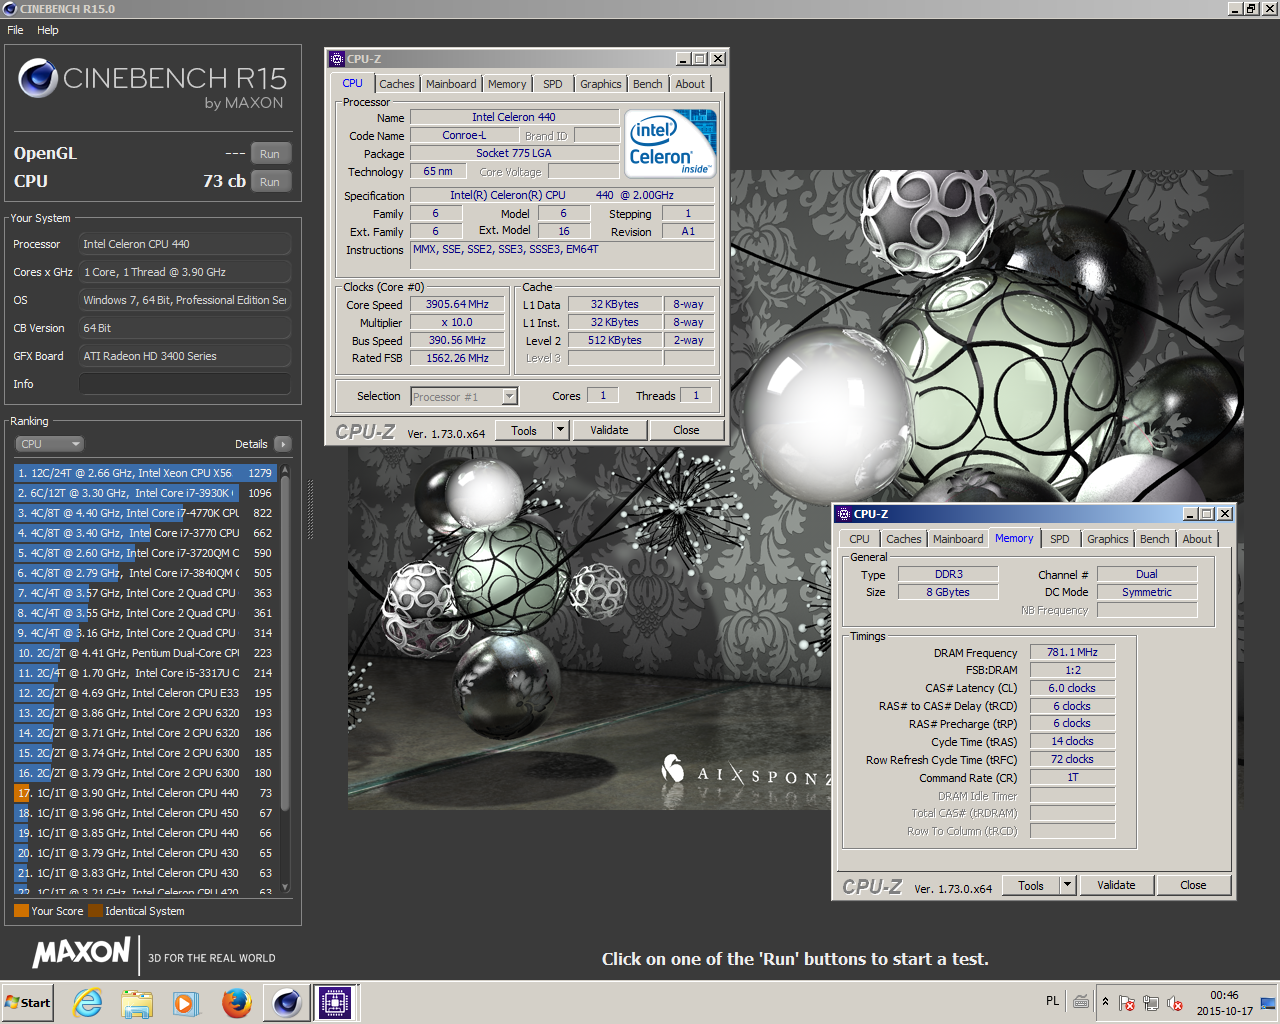
Task: Click the Processor field Intel Celeron CPU 440
Action: click(x=185, y=244)
